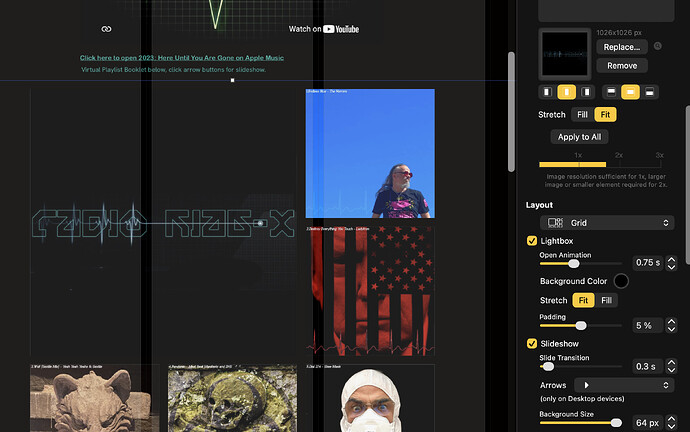This screenshot has width=690, height=432.
Task: Click the 0.75 s Open Animation field
Action: [647, 263]
